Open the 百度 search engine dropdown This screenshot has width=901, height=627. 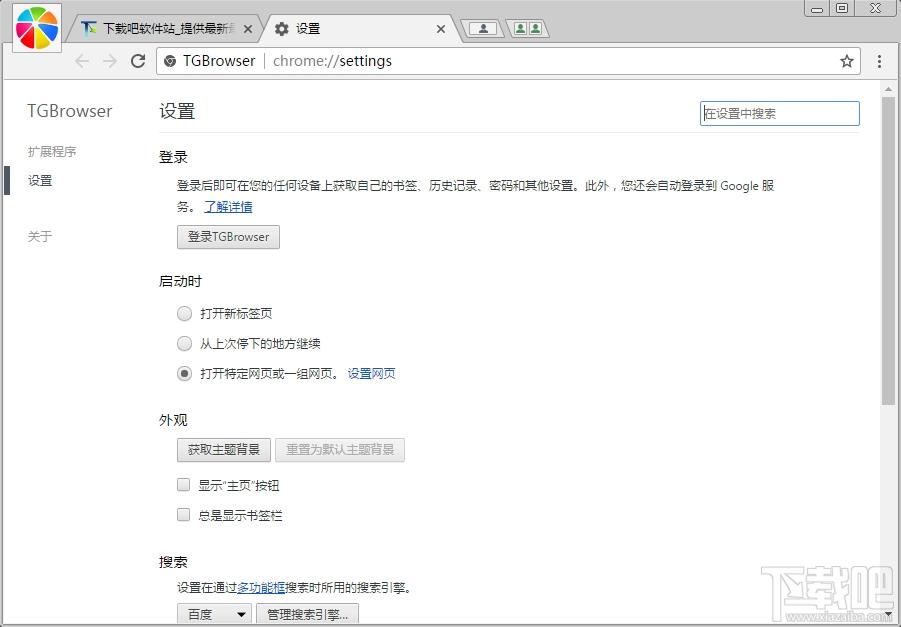[214, 614]
